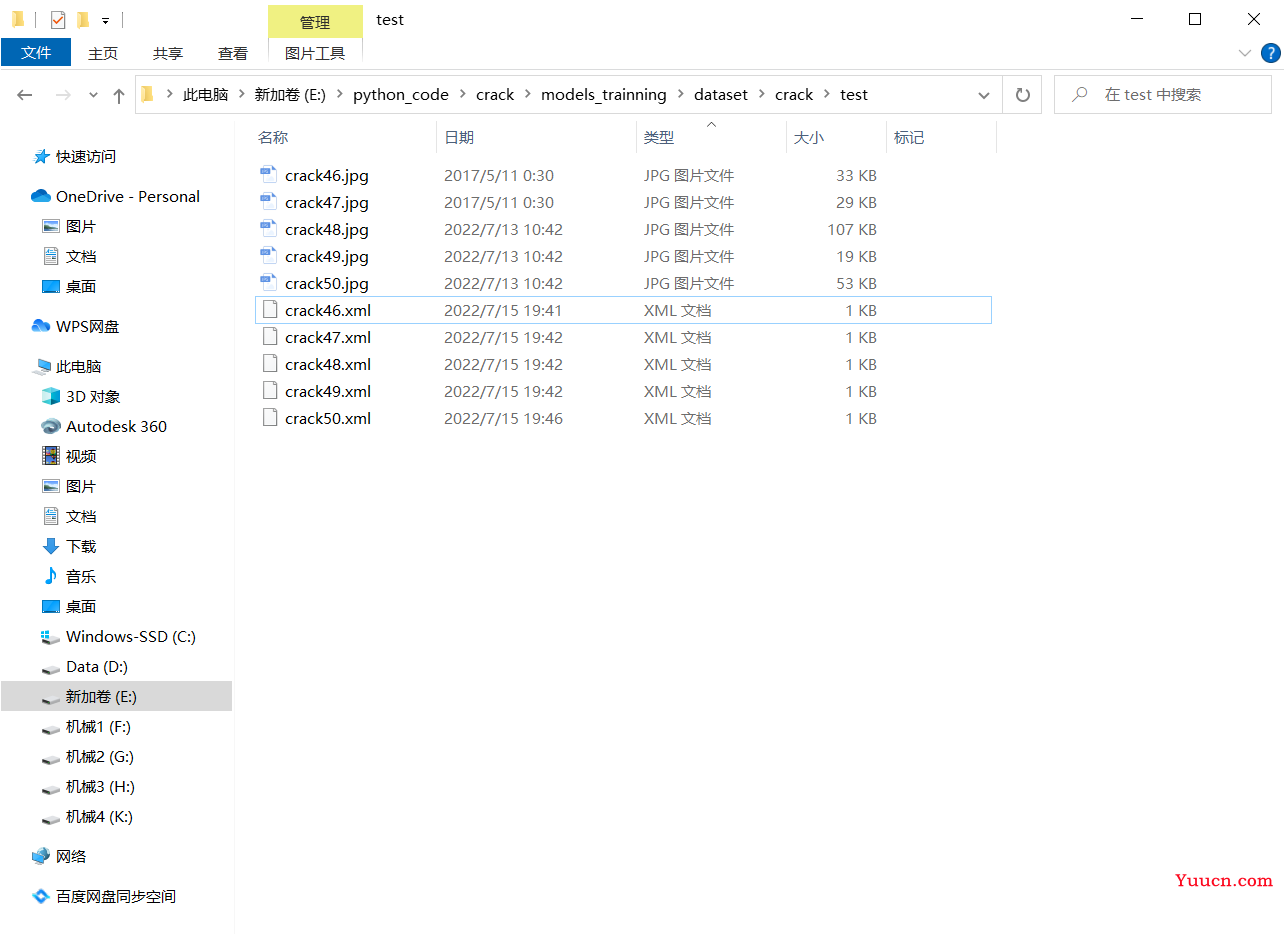Click the WPS网盘 cloud icon
Viewport: 1285px width, 935px height.
click(41, 326)
